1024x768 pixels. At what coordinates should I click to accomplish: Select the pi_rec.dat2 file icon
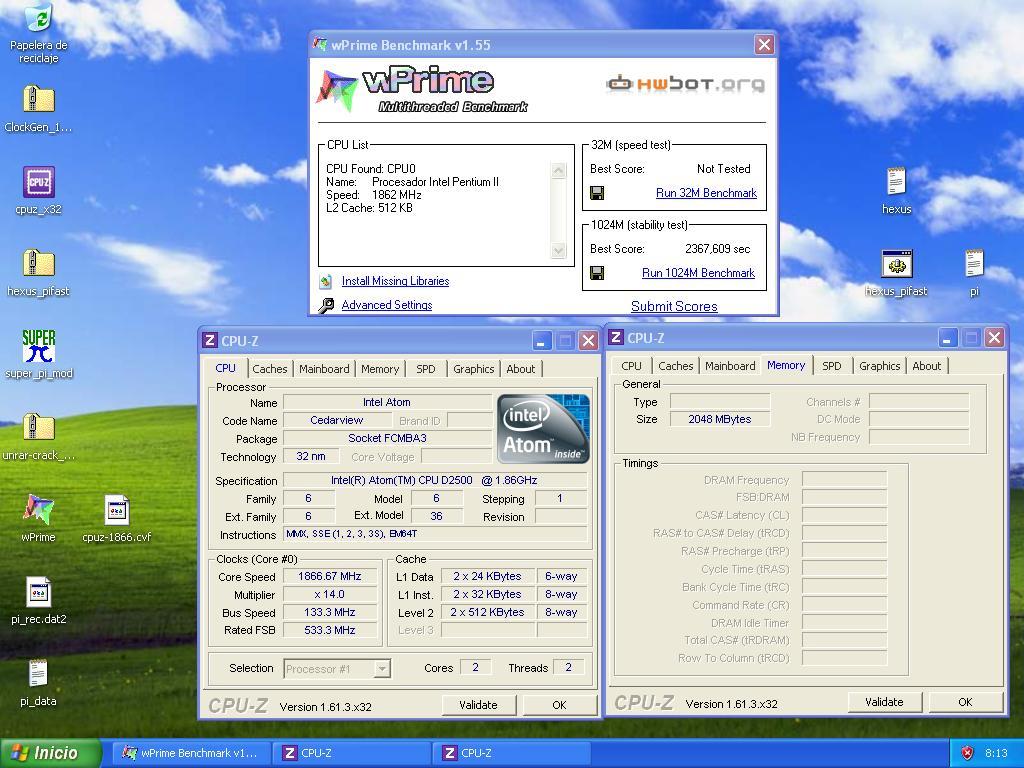(39, 592)
